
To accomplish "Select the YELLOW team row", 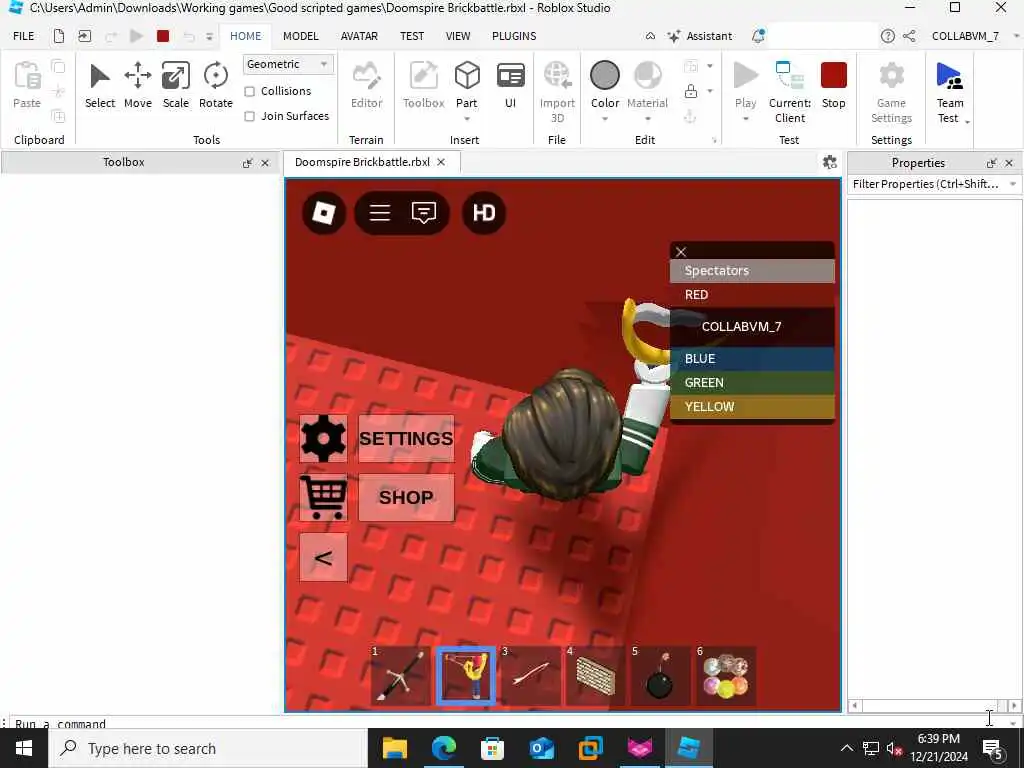I will pos(752,407).
